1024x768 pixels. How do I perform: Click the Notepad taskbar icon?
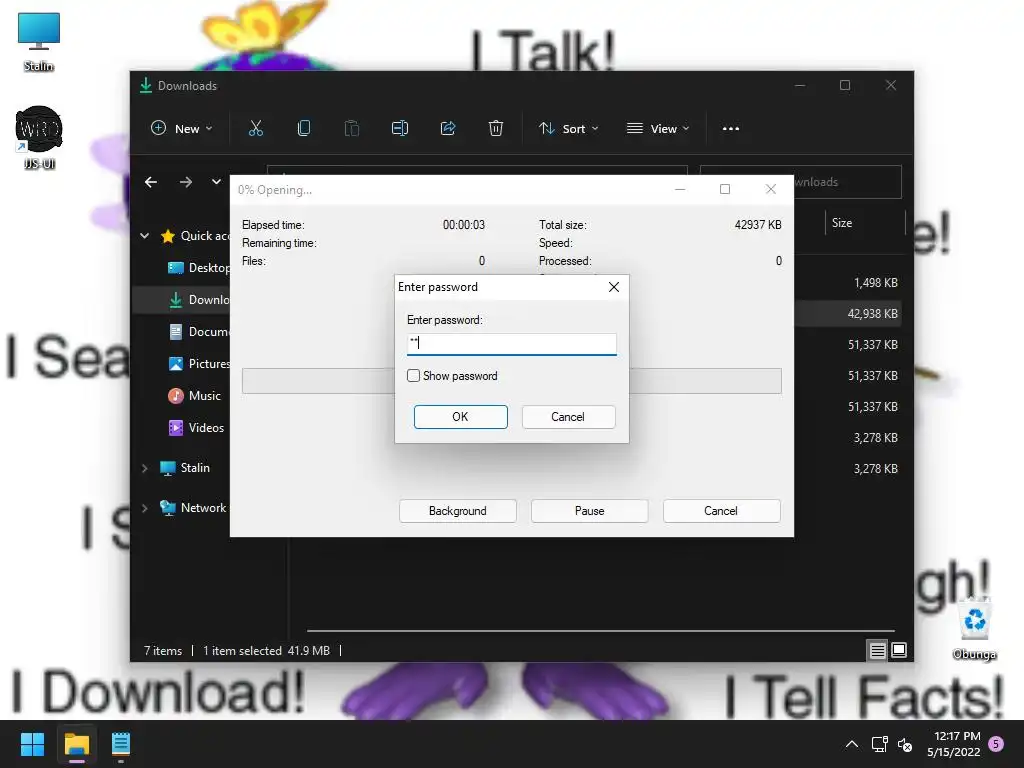tap(121, 744)
